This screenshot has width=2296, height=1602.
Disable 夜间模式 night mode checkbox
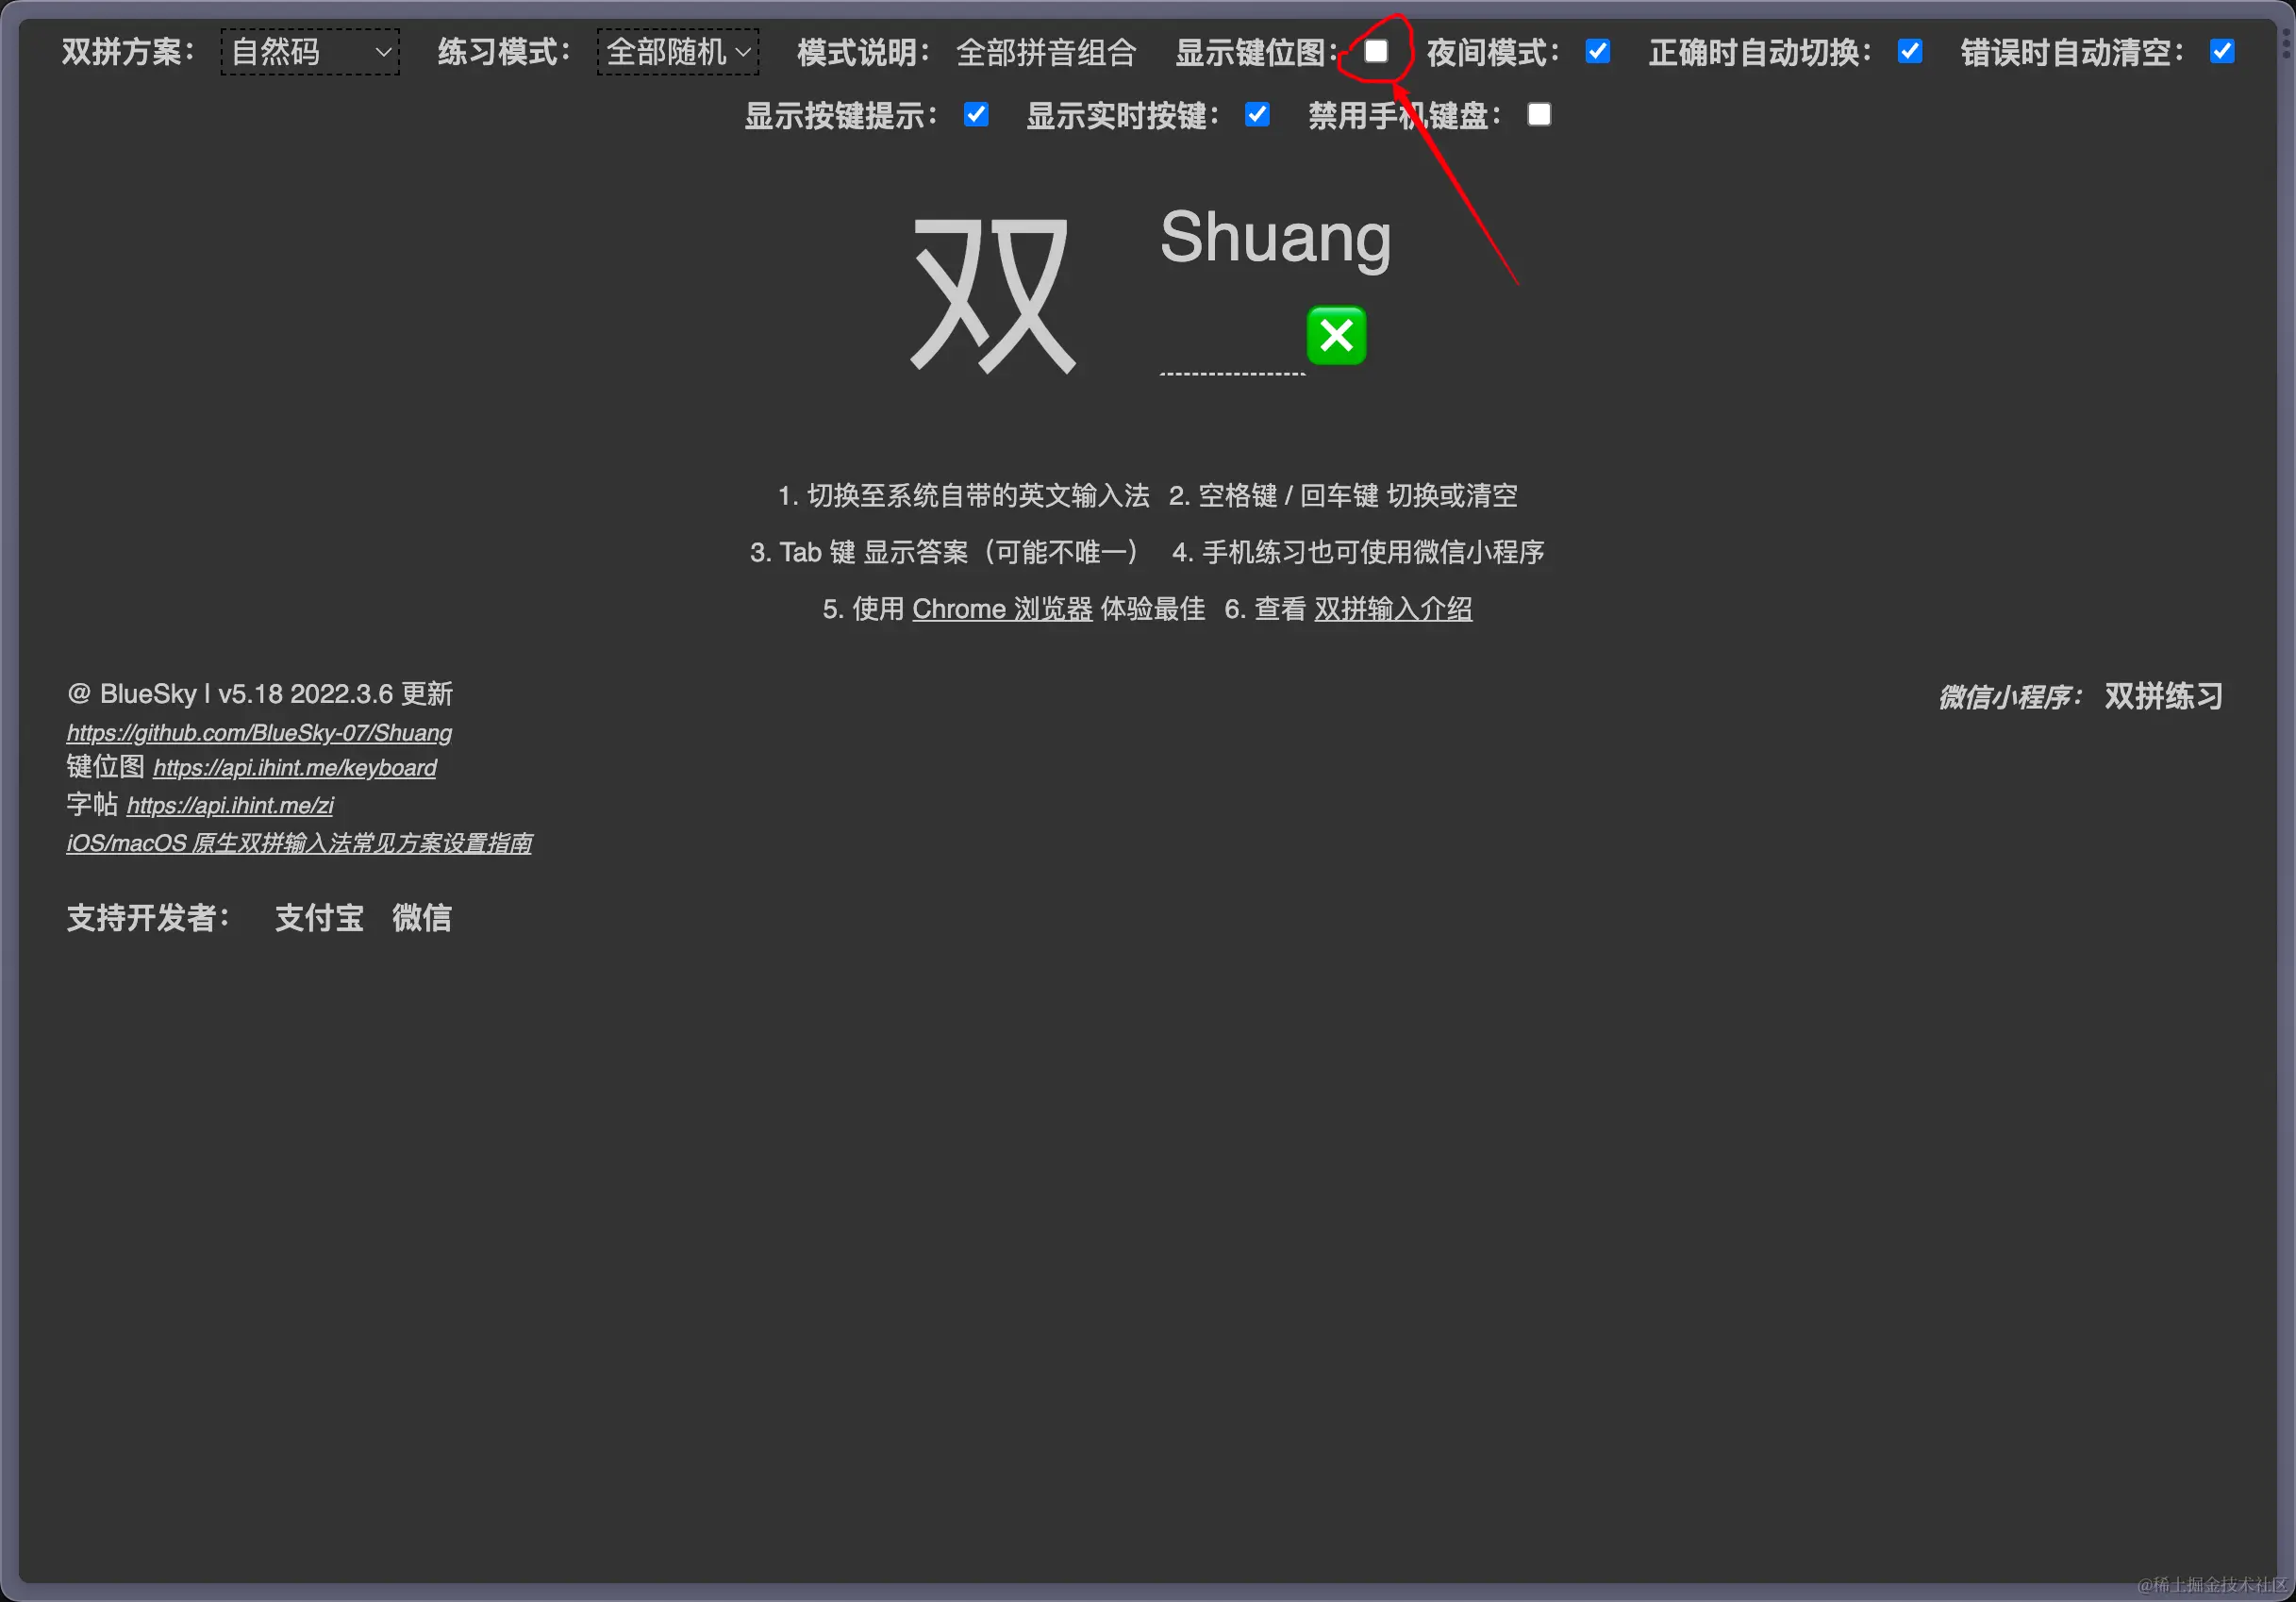tap(1598, 51)
